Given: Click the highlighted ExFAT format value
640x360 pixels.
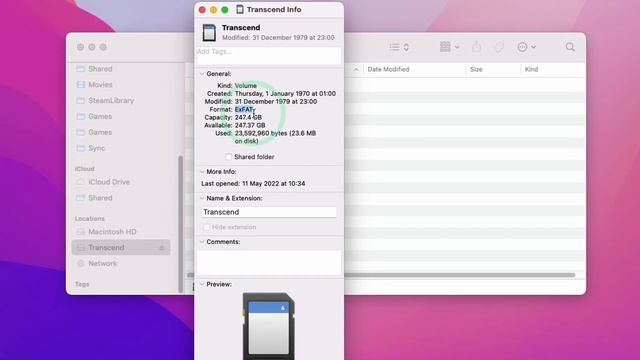Looking at the screenshot, I should [x=244, y=109].
